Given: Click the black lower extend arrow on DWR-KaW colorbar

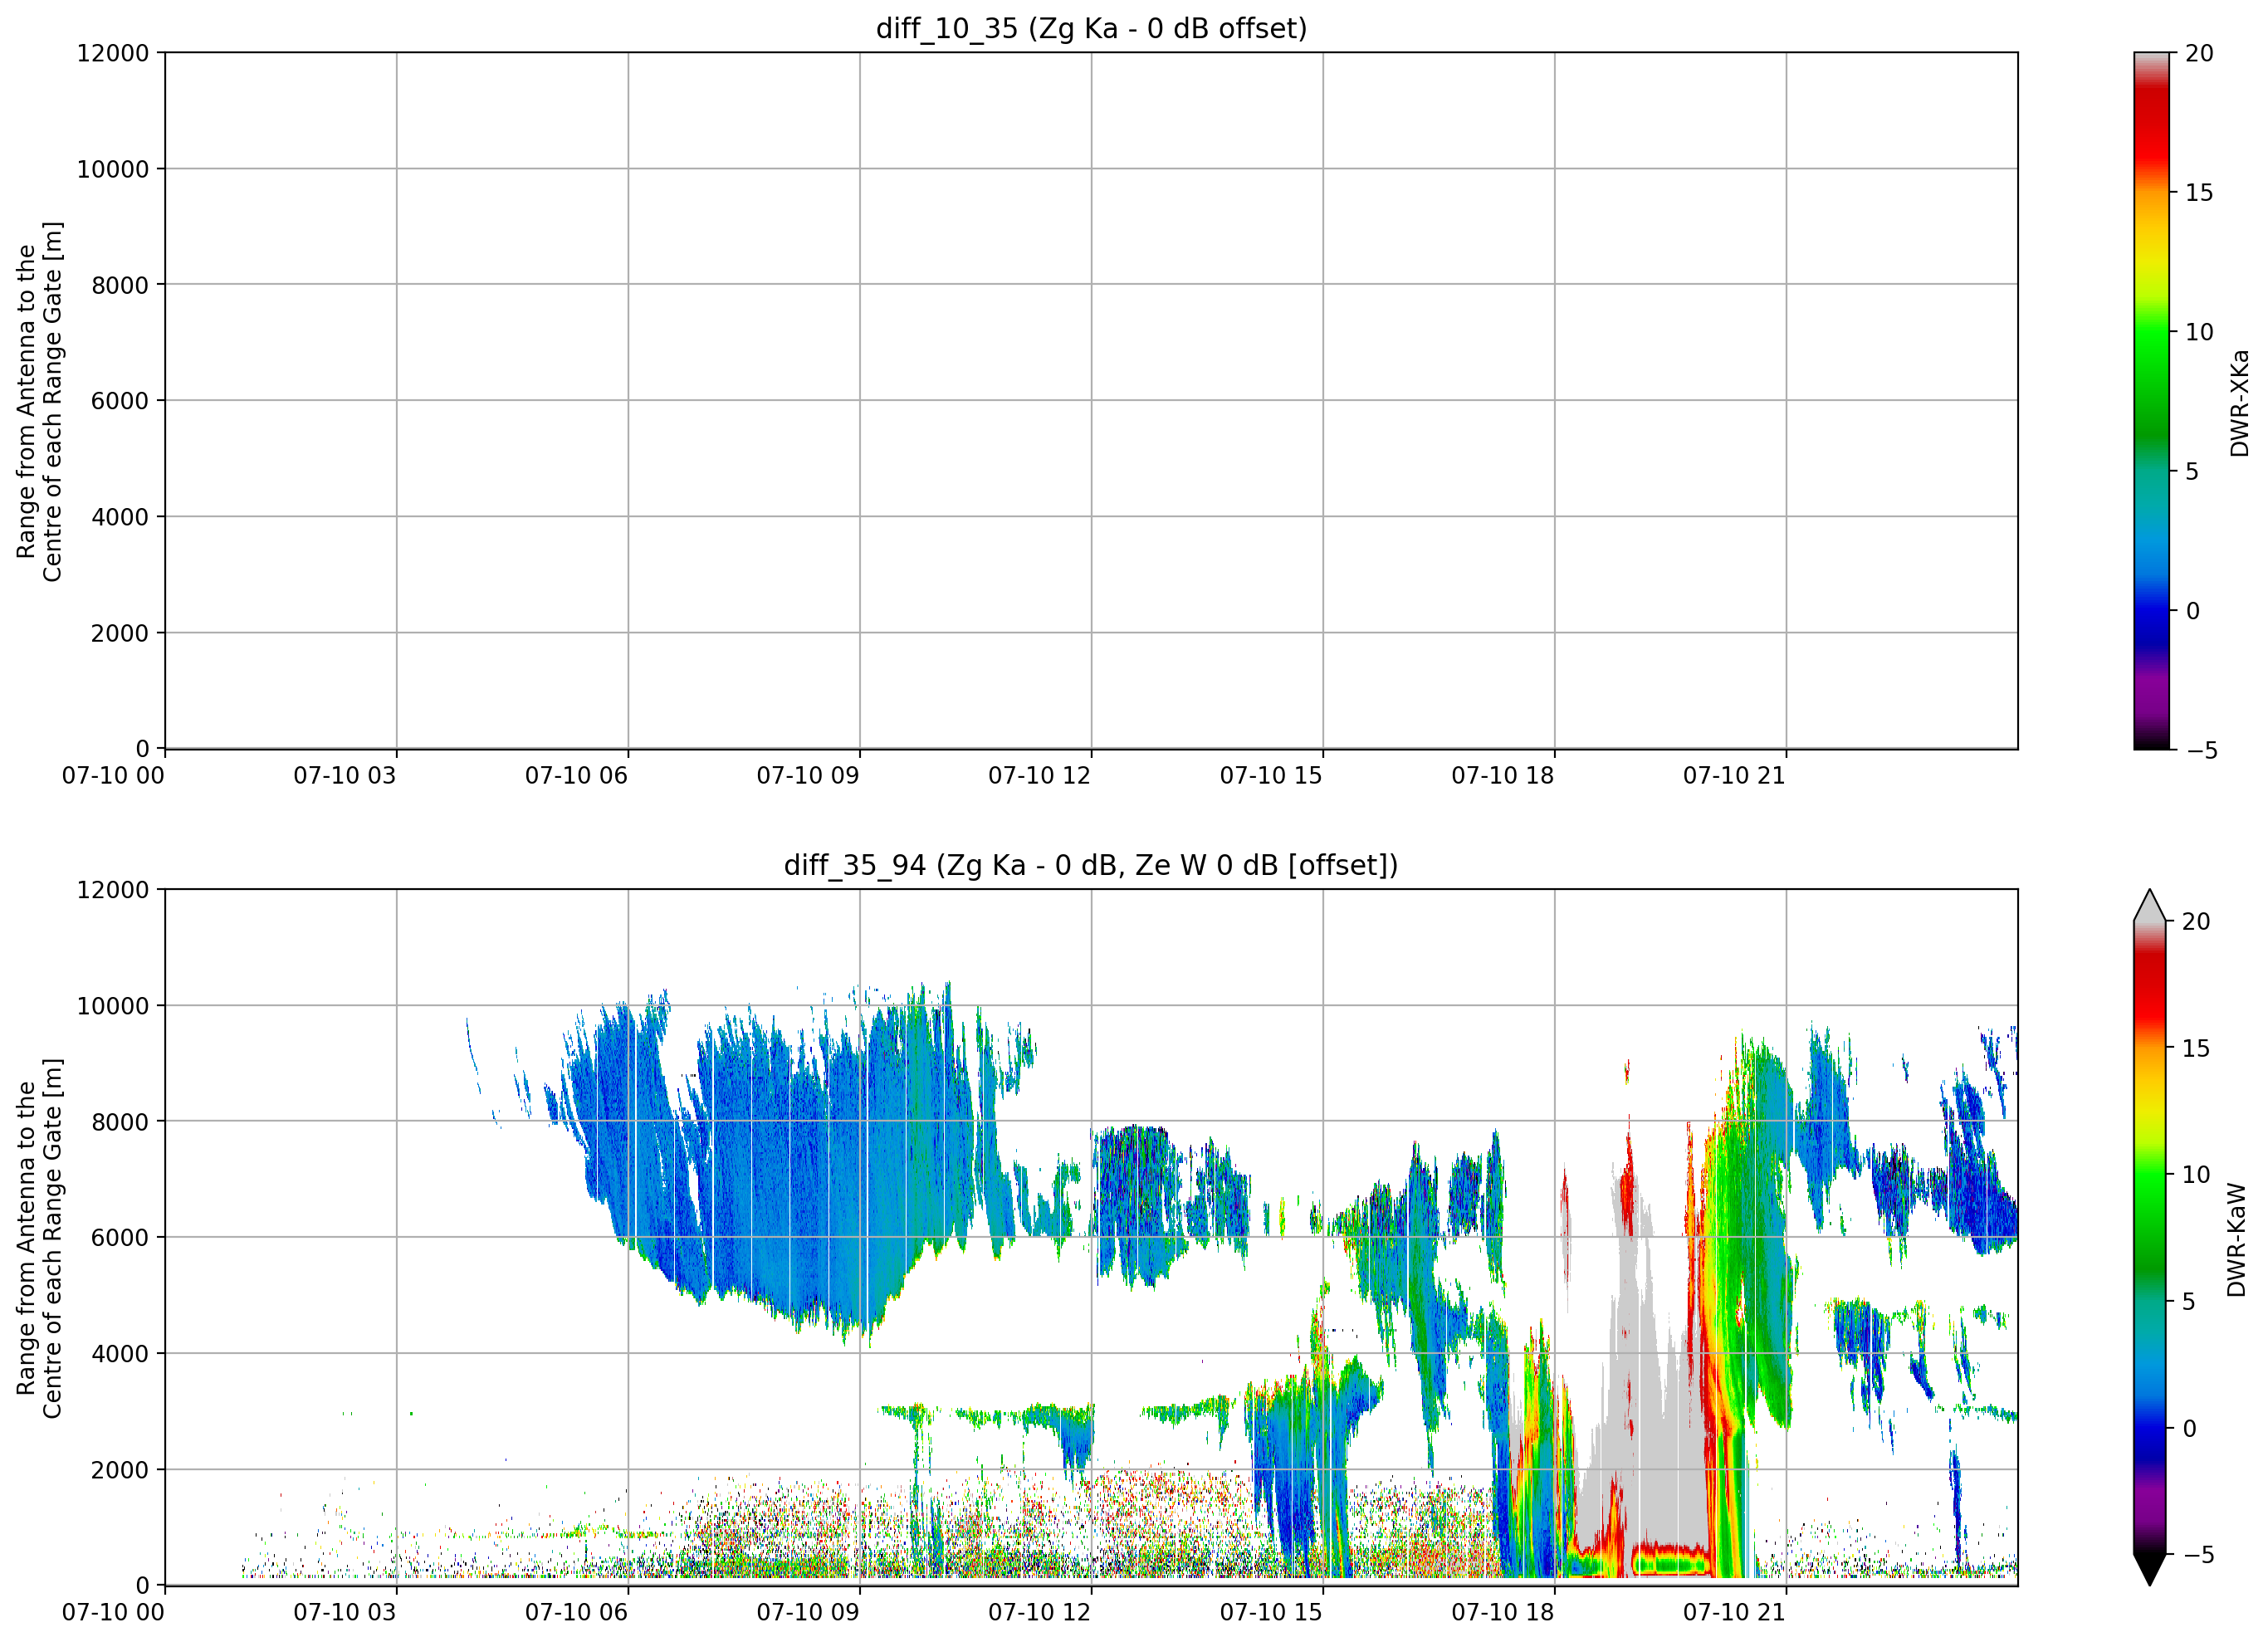Looking at the screenshot, I should tap(2149, 1570).
